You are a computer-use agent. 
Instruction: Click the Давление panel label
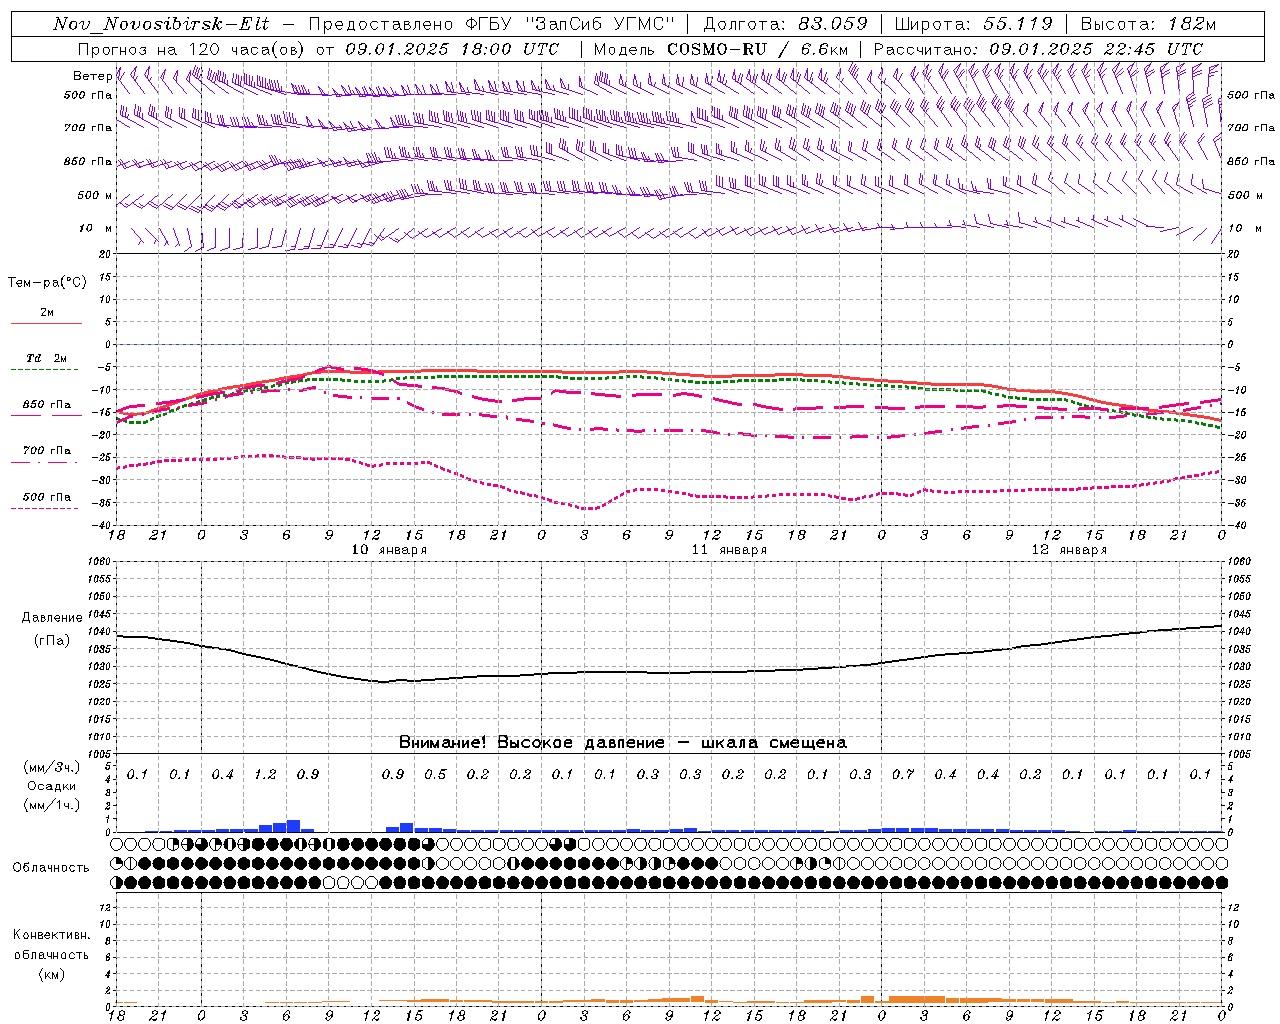click(x=52, y=618)
